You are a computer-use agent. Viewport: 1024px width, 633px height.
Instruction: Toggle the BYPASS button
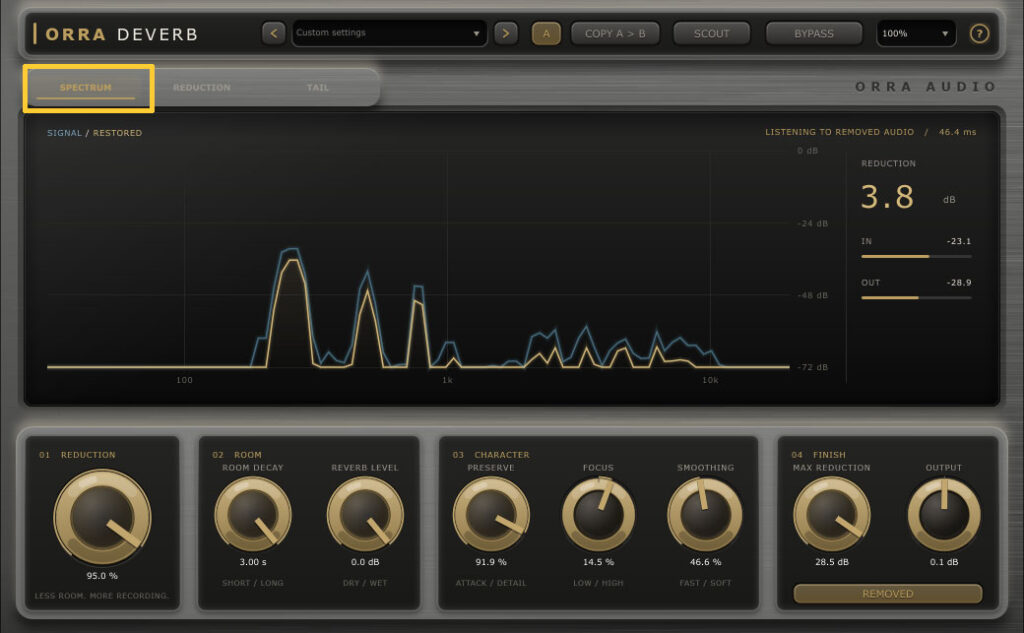point(814,33)
